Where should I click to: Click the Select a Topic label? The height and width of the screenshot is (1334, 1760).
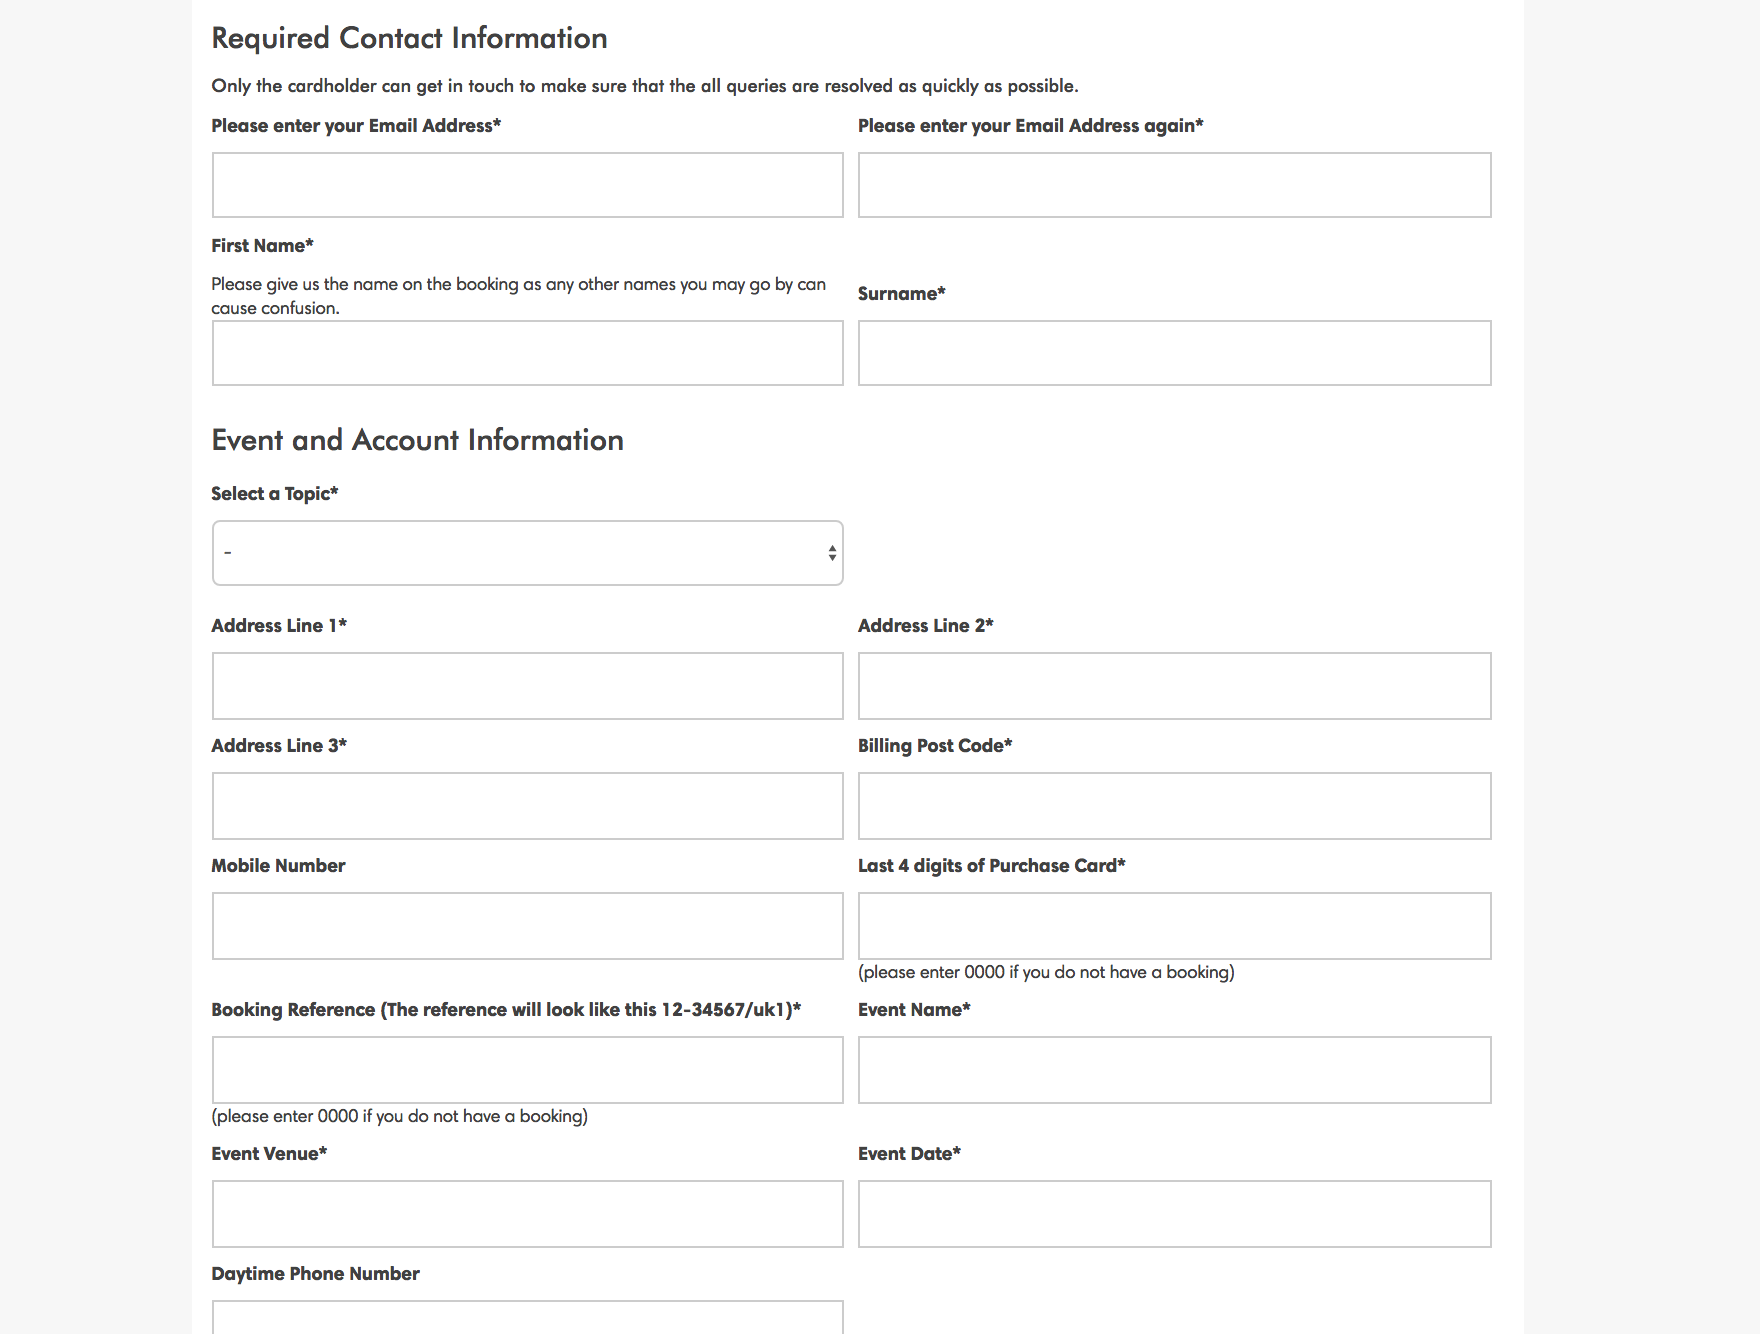click(x=274, y=494)
